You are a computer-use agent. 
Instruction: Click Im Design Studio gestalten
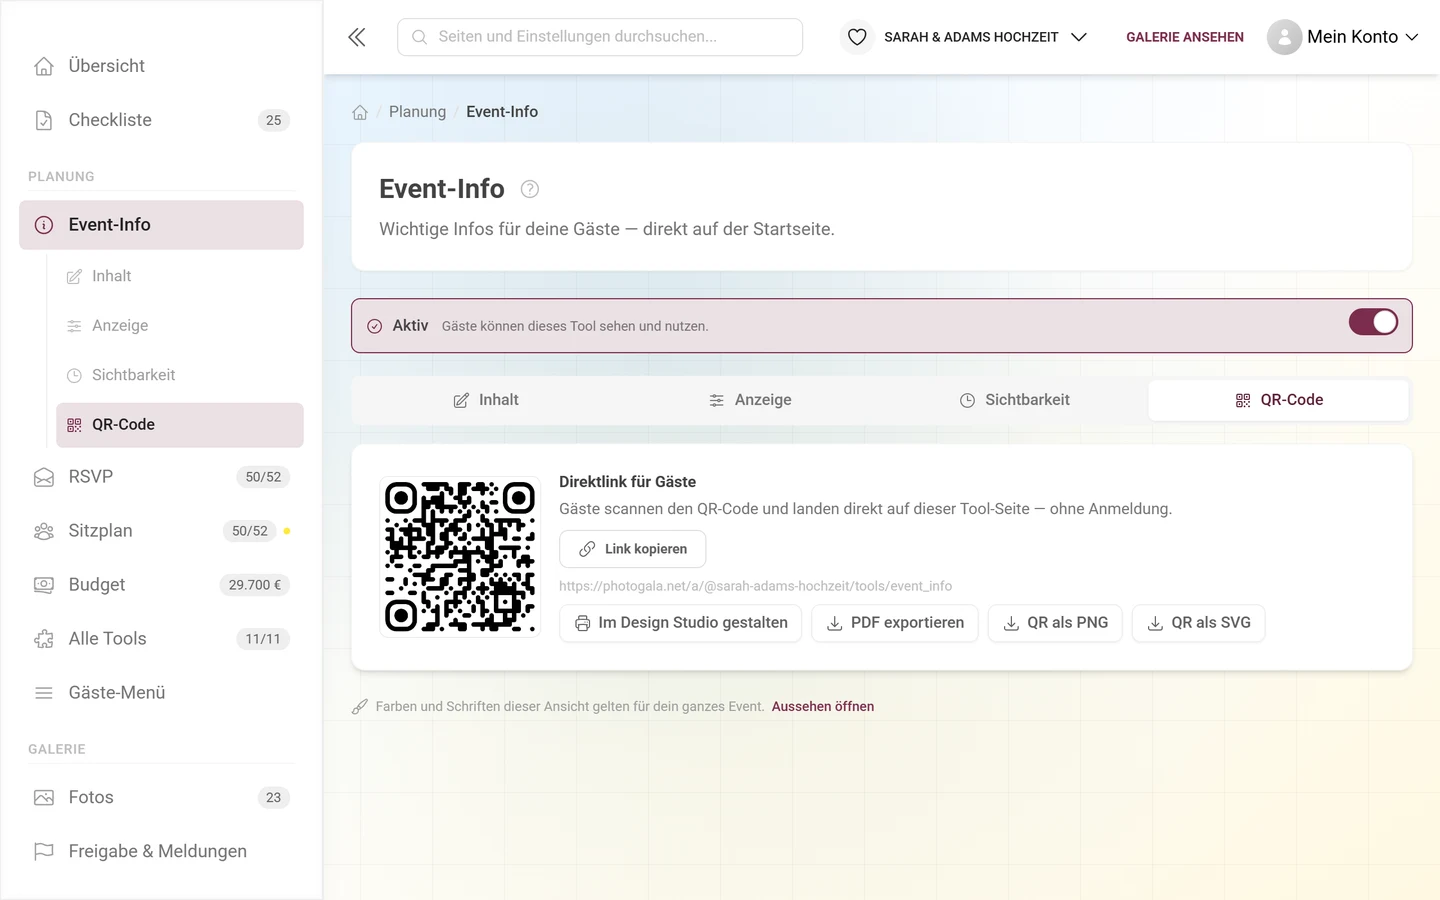[x=681, y=623]
